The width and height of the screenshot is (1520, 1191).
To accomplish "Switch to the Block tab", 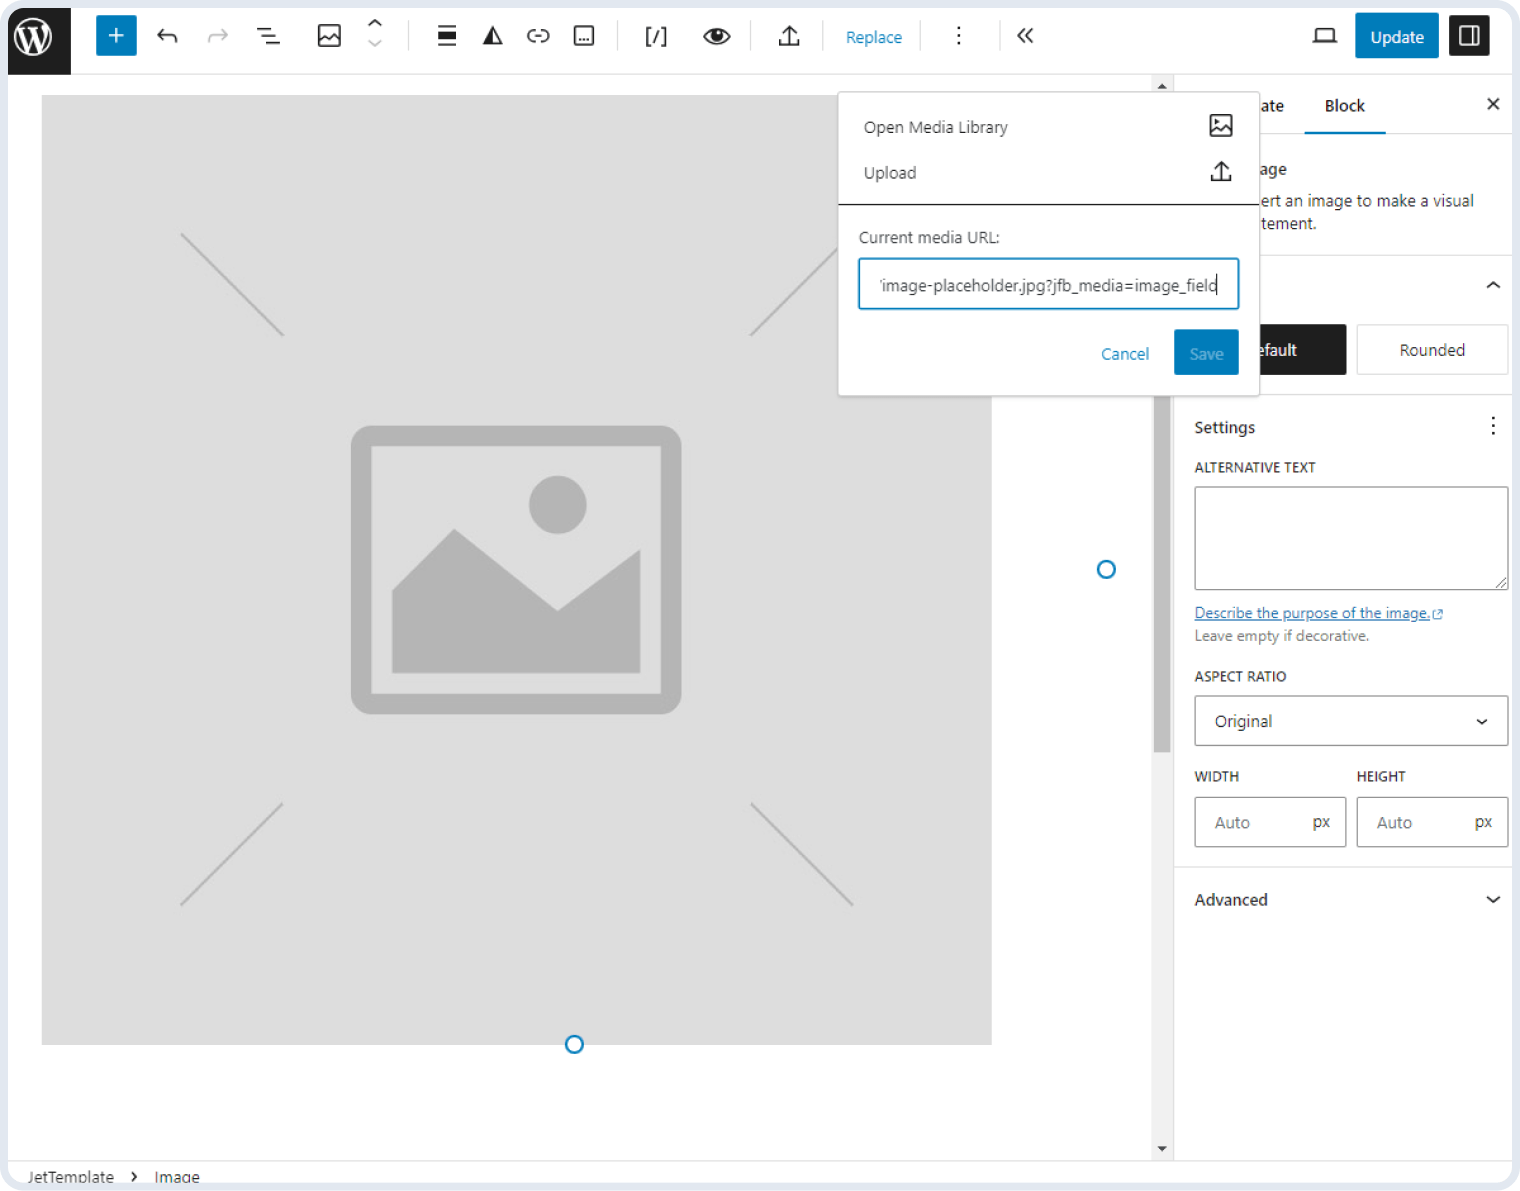I will (1344, 105).
